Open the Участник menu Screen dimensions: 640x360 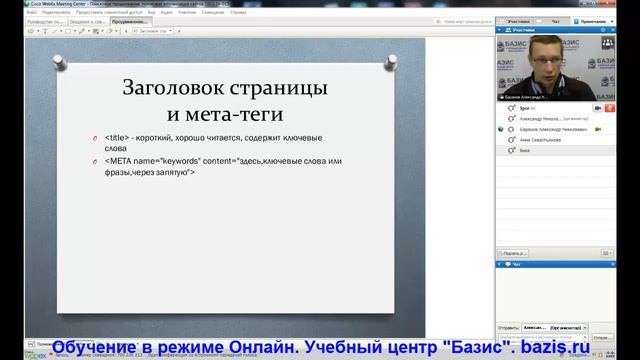pos(187,12)
